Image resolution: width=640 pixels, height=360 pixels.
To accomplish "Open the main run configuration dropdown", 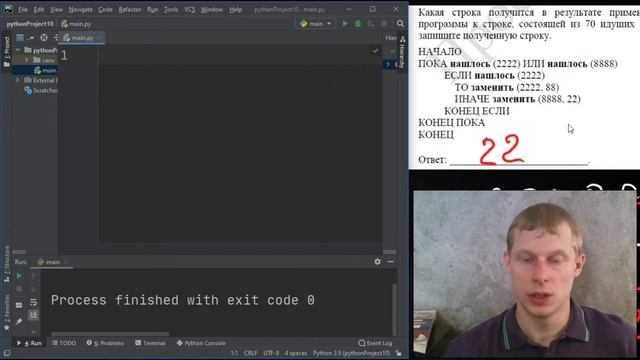I will tap(315, 24).
